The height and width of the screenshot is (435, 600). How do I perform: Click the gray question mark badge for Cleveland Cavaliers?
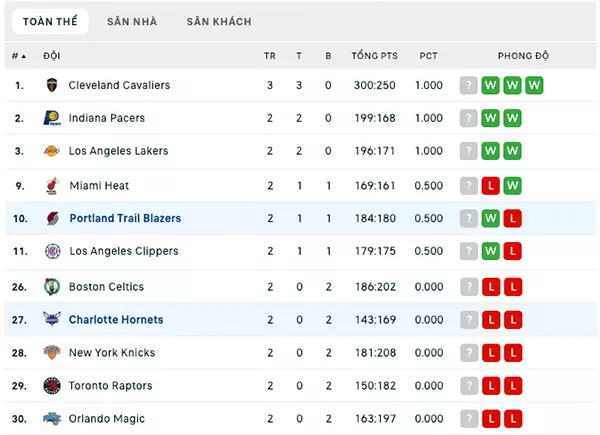(x=468, y=85)
